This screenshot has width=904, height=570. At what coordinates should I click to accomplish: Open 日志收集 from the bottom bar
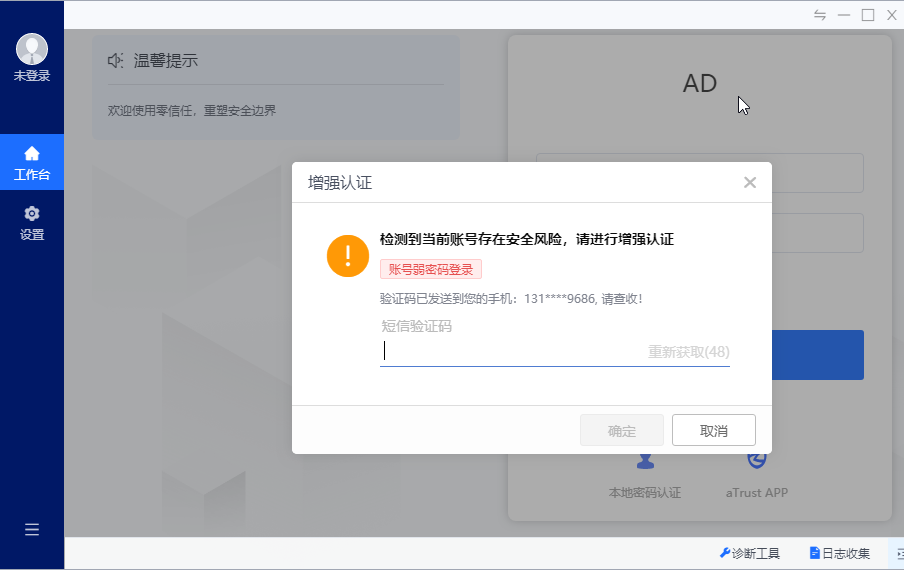840,553
